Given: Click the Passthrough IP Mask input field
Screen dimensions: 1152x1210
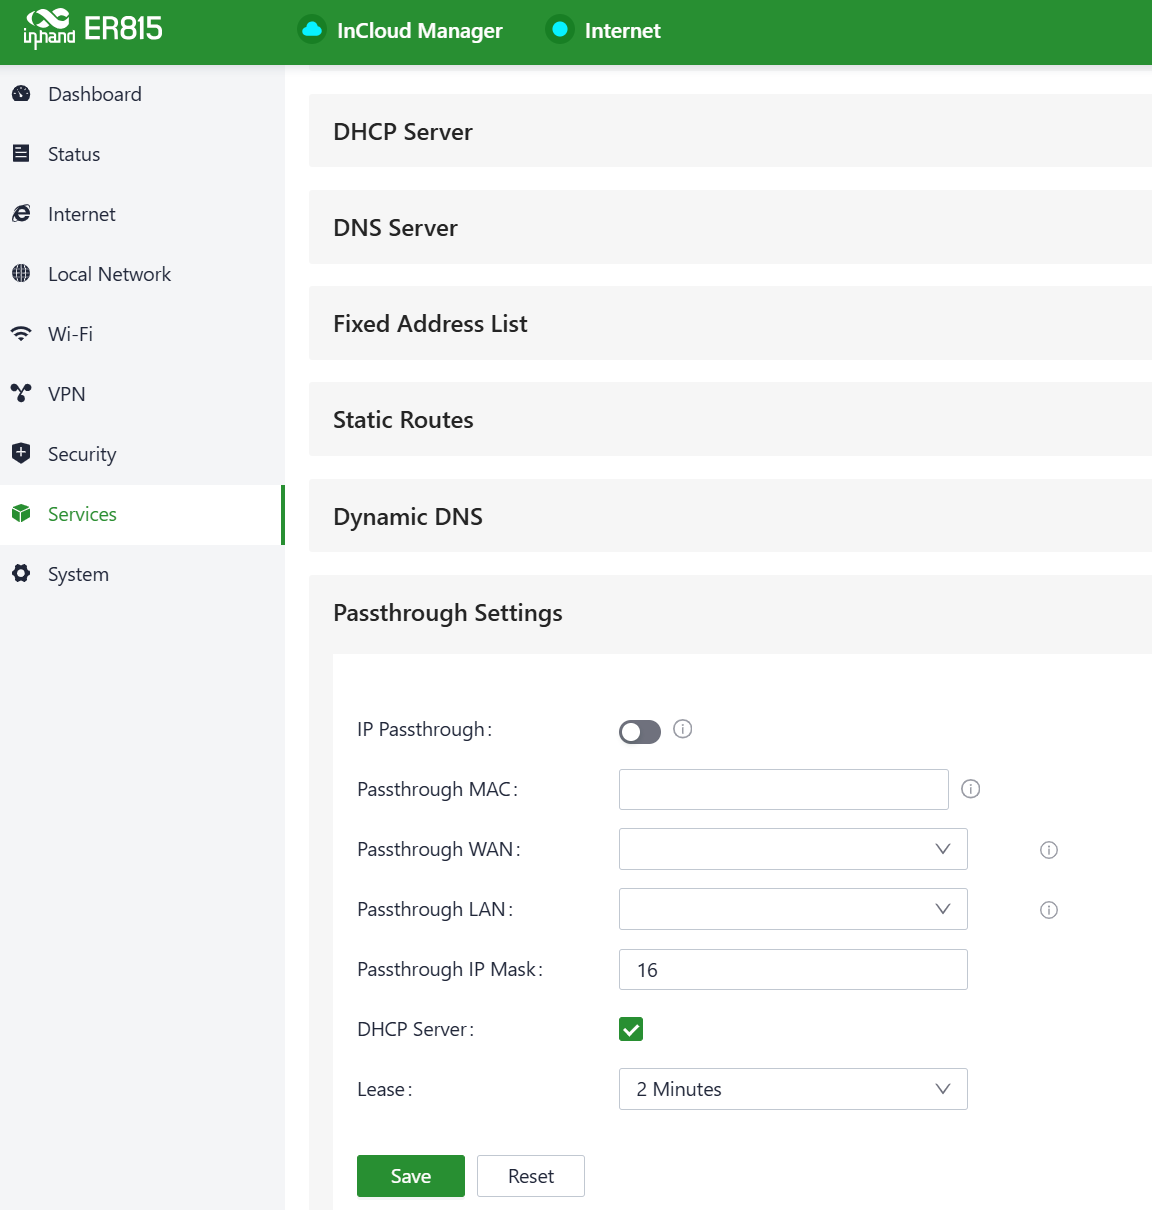Looking at the screenshot, I should pyautogui.click(x=792, y=970).
